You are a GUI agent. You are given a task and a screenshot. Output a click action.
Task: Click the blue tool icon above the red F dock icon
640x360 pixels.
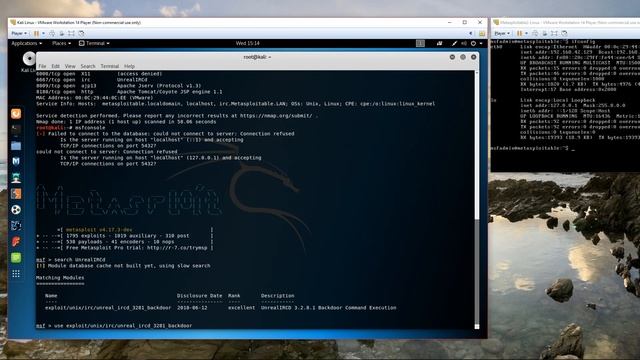coord(16,226)
